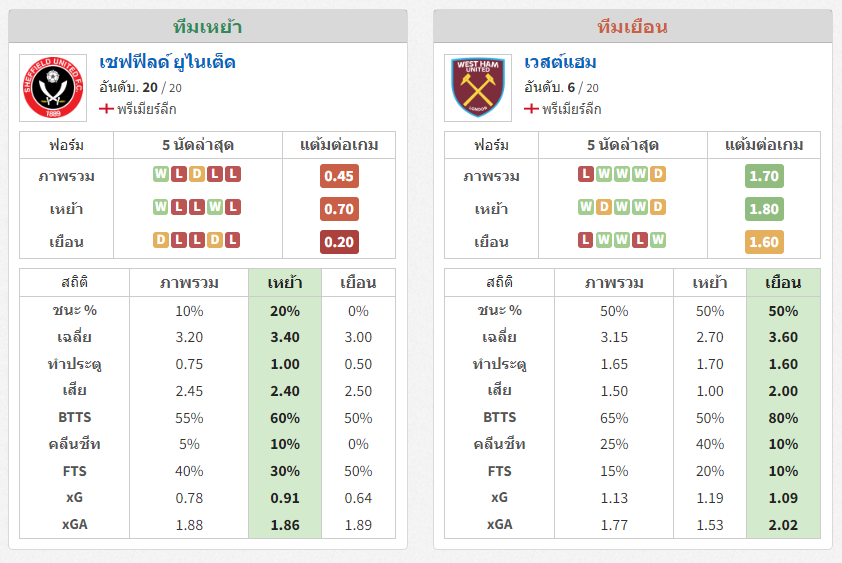This screenshot has width=842, height=563.
Task: Click the last W badge in West Ham away form
Action: (x=657, y=240)
